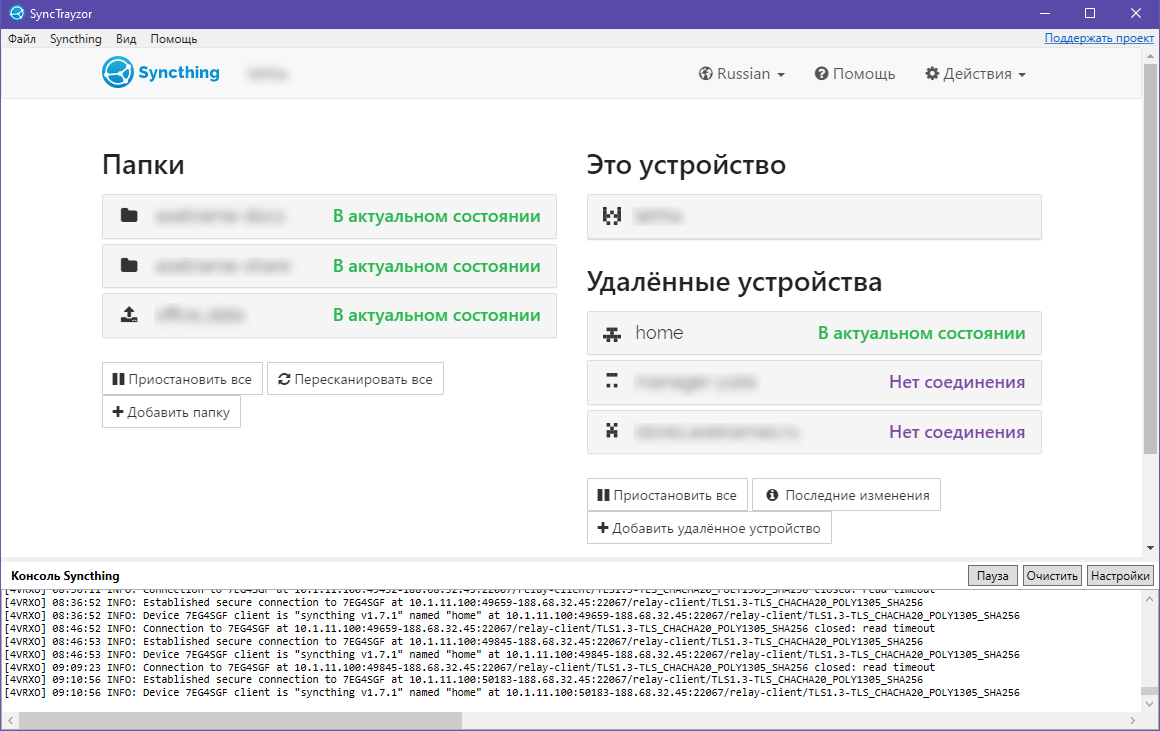This screenshot has width=1160, height=731.
Task: Click the SyncTrayzor title bar app icon
Action: [16, 13]
